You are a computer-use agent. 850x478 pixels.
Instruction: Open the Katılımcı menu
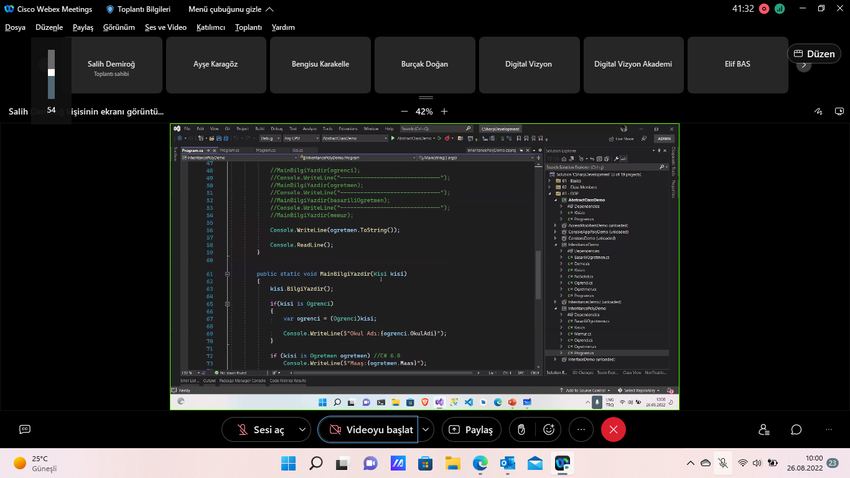[210, 27]
